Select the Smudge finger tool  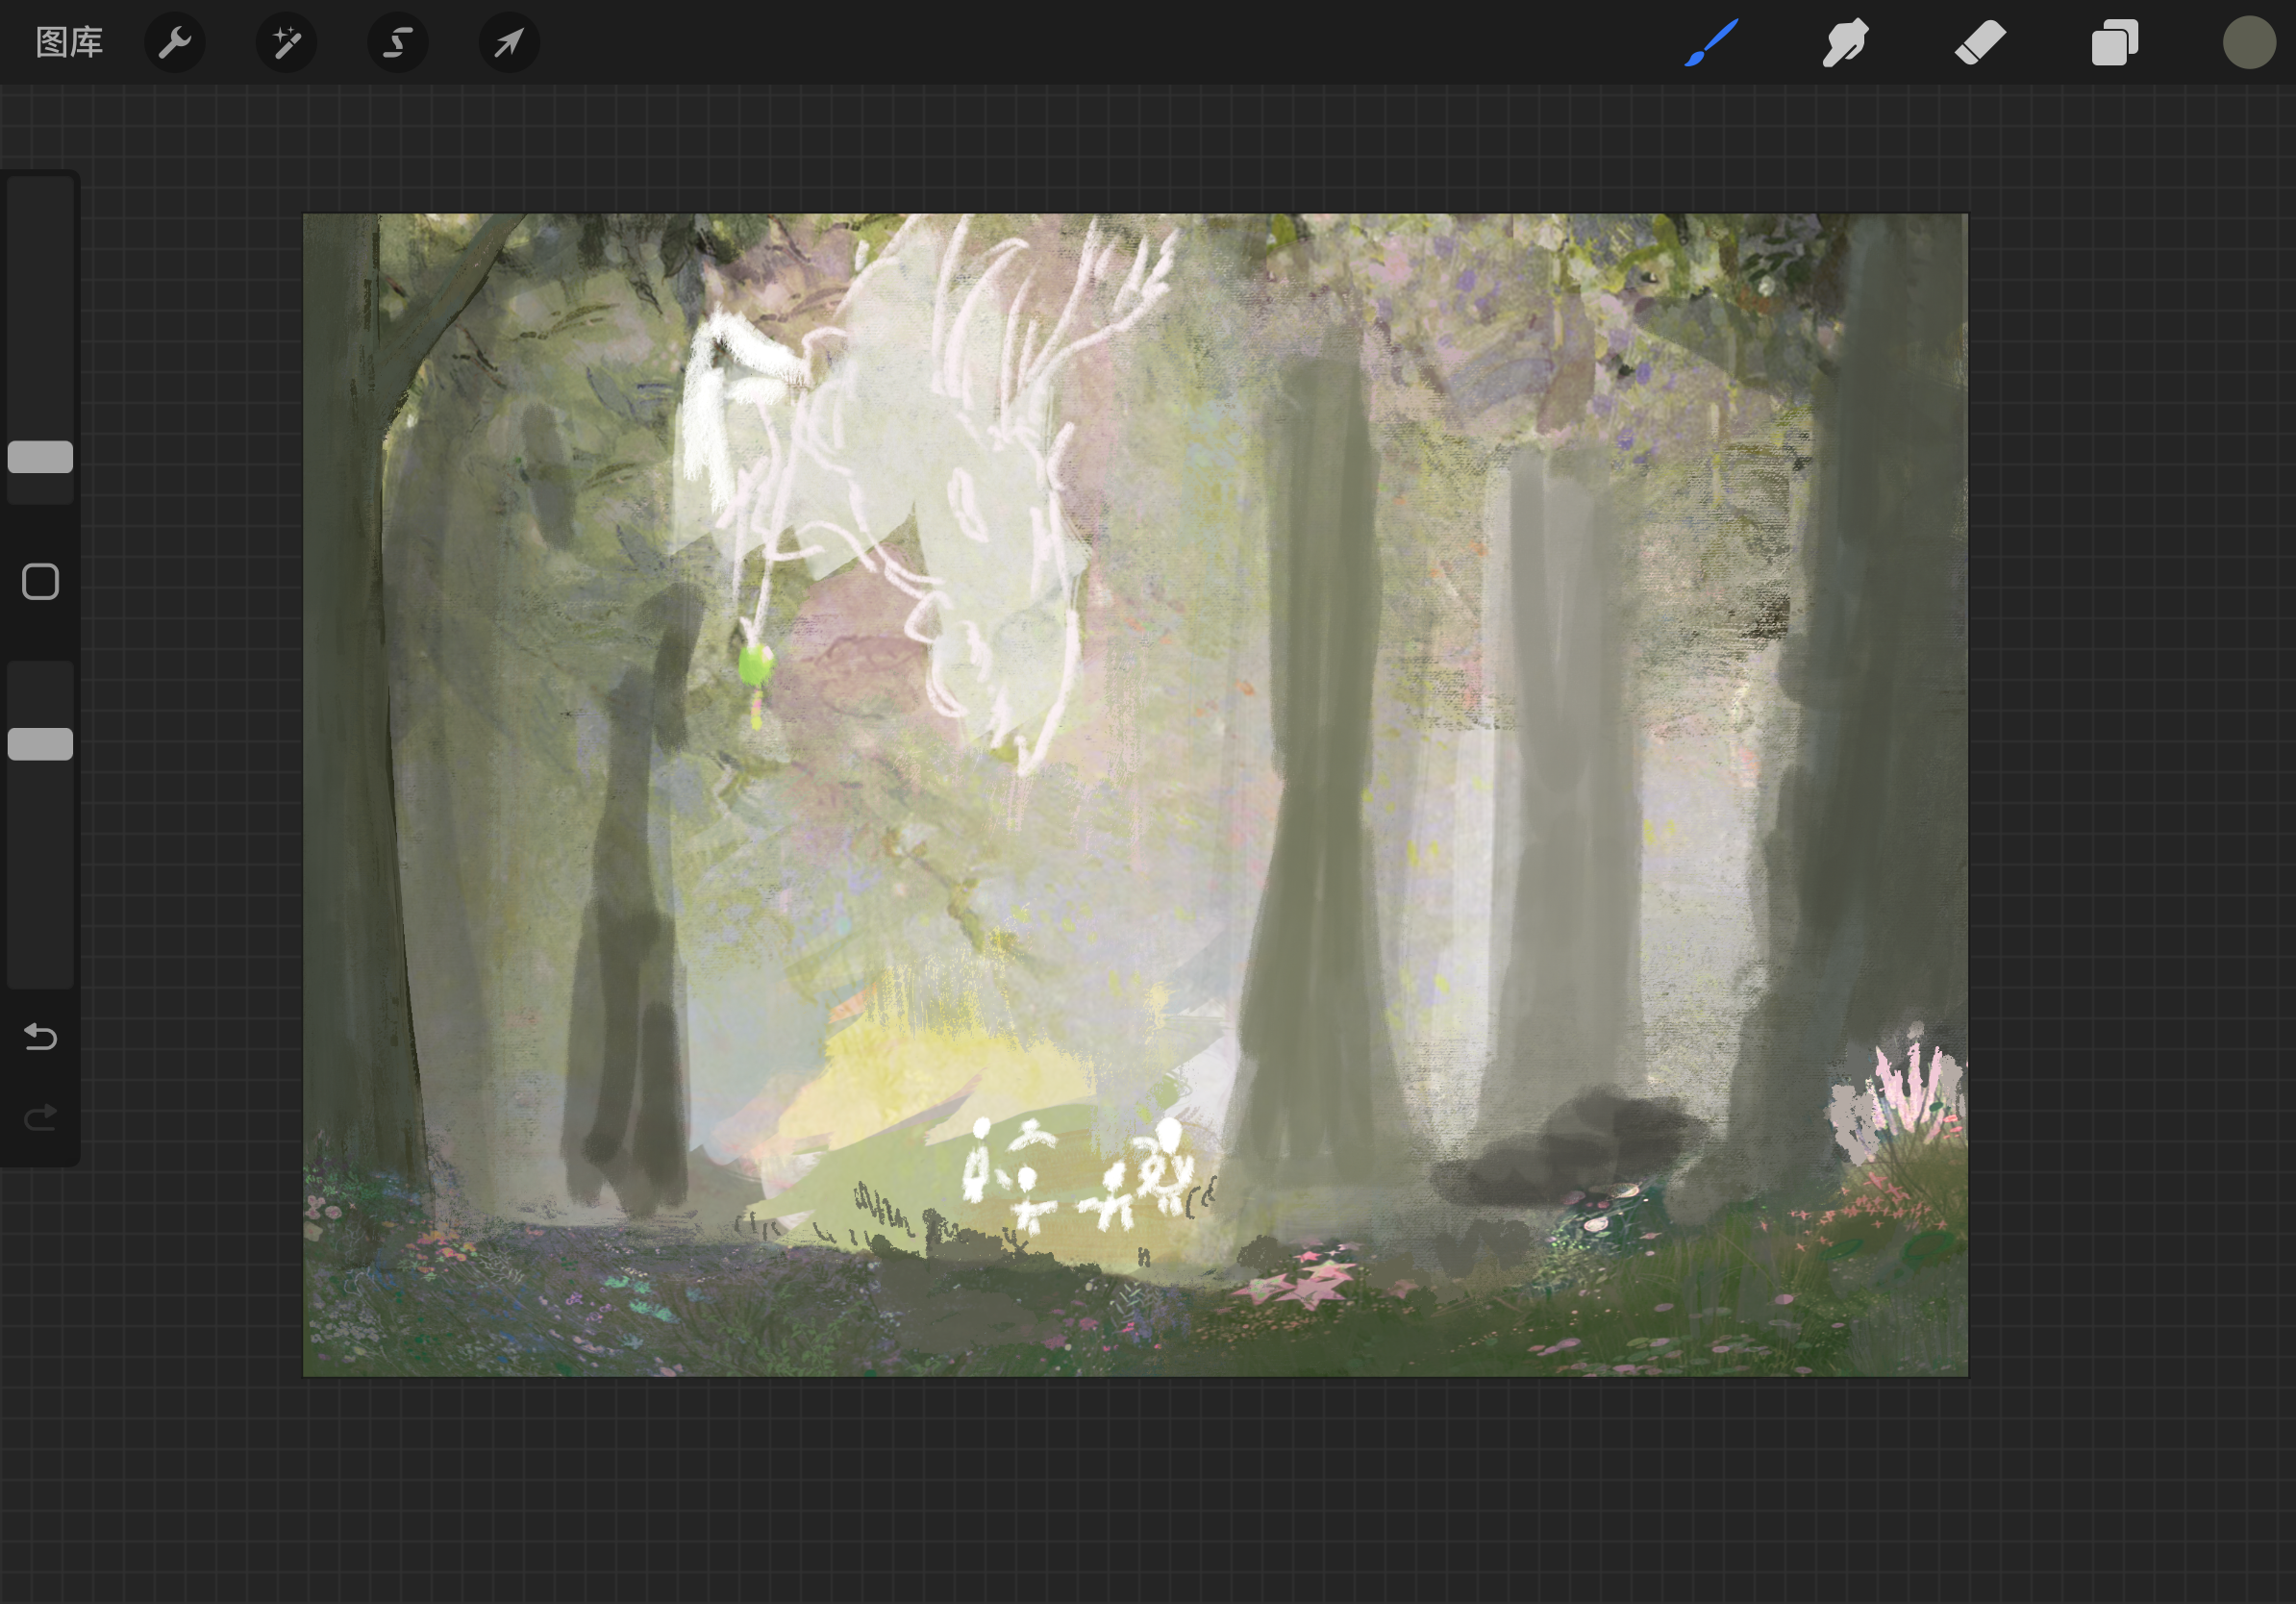(x=1845, y=42)
